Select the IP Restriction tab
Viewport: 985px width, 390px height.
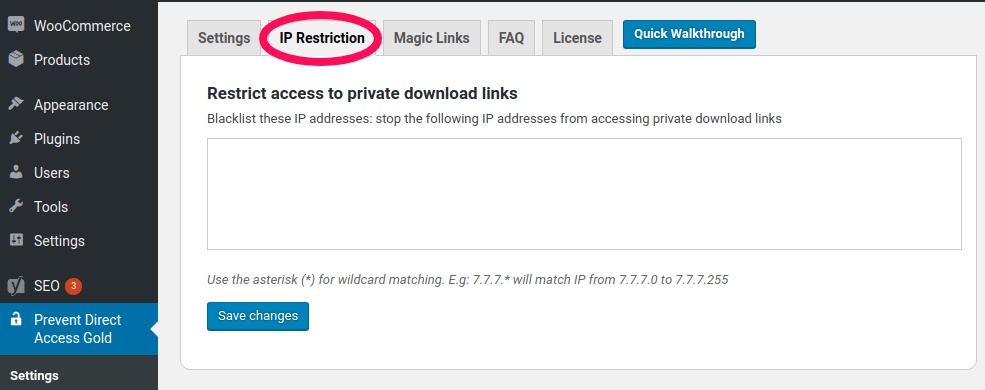(x=322, y=38)
